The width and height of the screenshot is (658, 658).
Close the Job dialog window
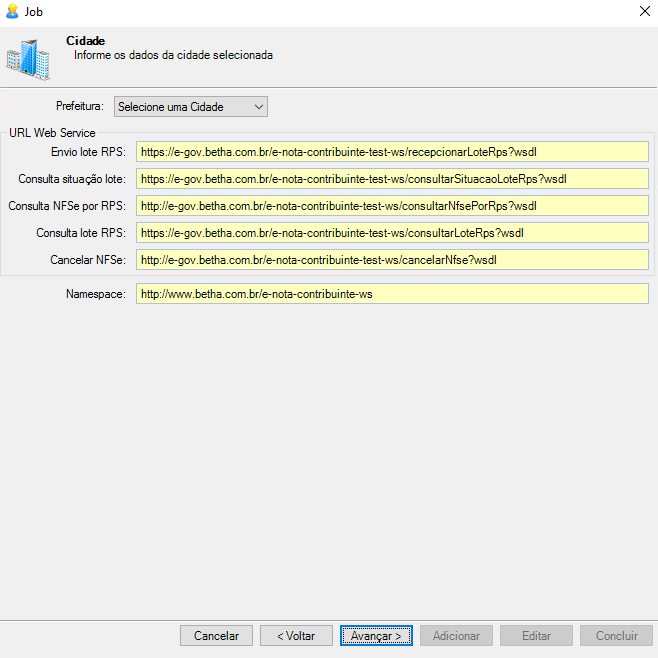[643, 11]
